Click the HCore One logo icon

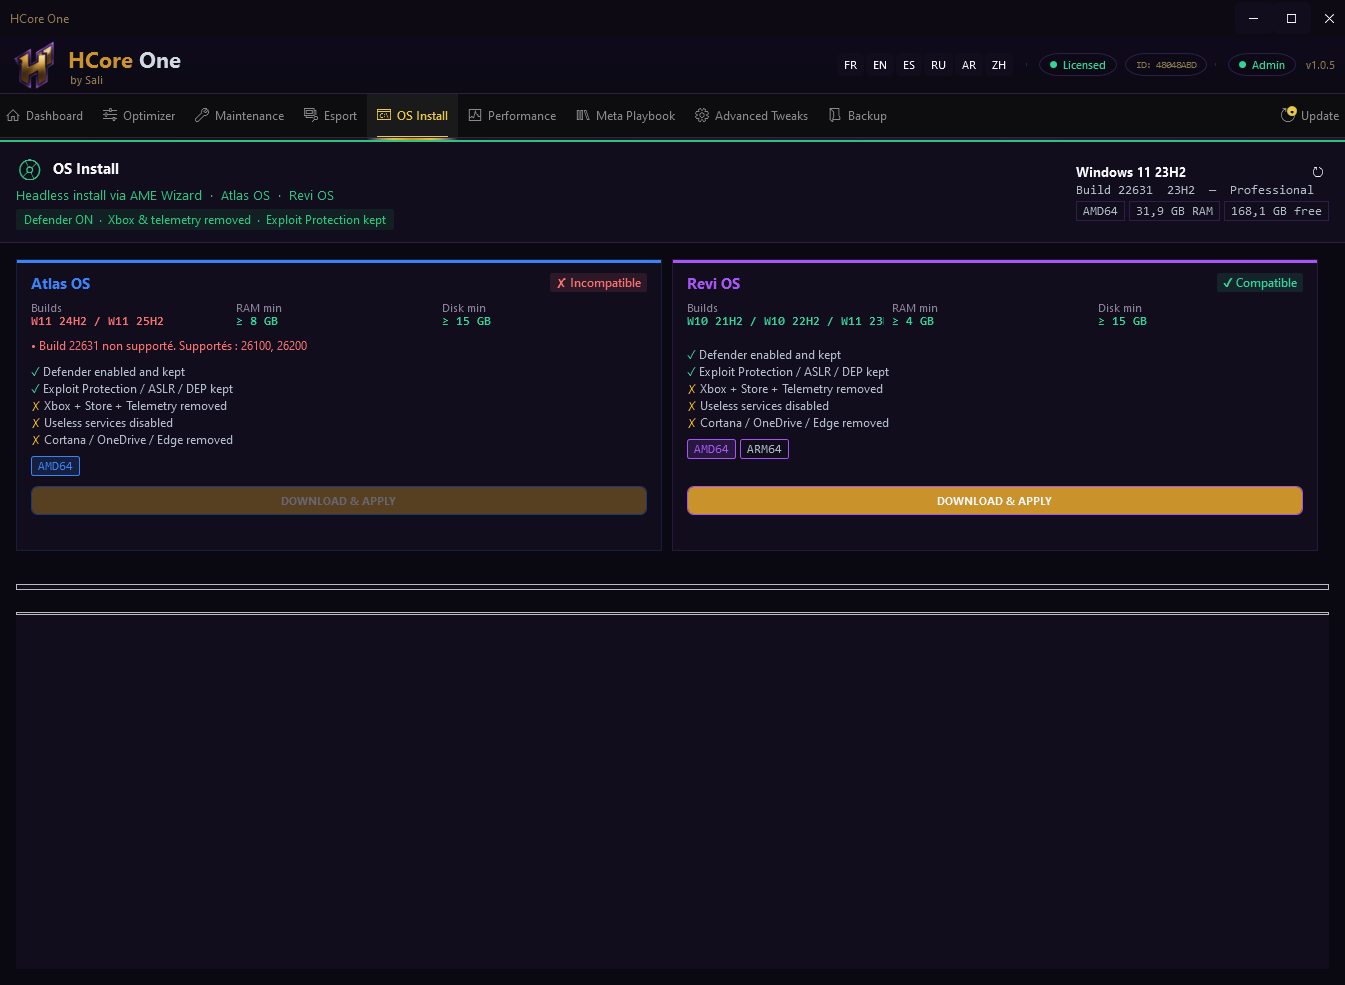click(34, 66)
